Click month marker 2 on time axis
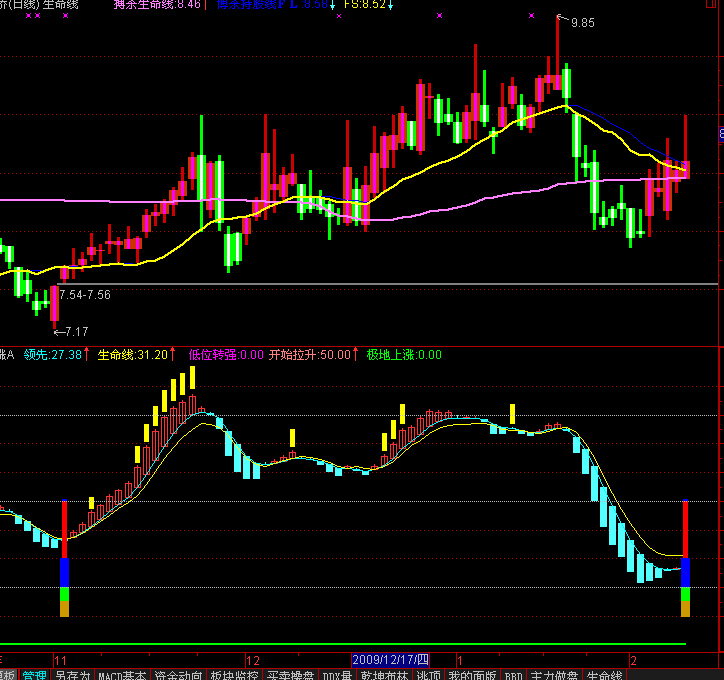This screenshot has height=680, width=724. pyautogui.click(x=634, y=661)
